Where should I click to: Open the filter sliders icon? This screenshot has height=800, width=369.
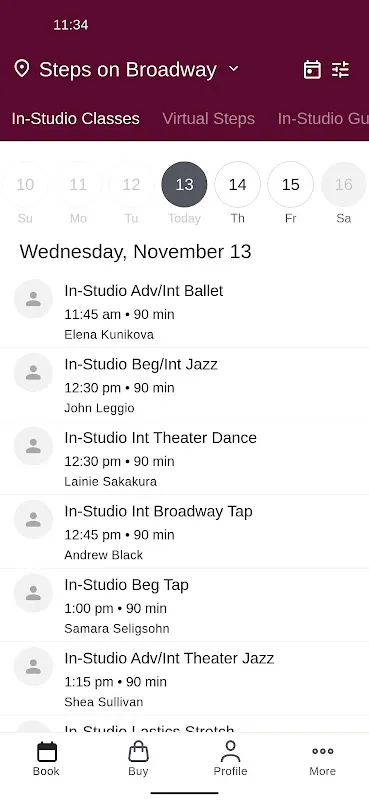pyautogui.click(x=340, y=69)
